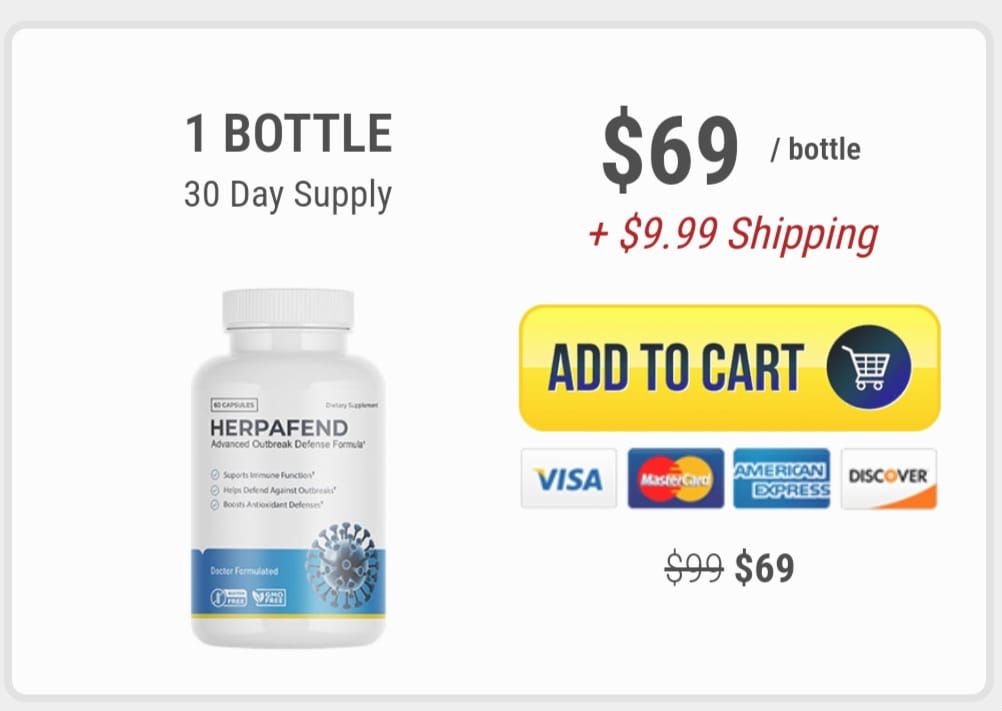Click the + $9.99 Shipping text

click(x=733, y=234)
